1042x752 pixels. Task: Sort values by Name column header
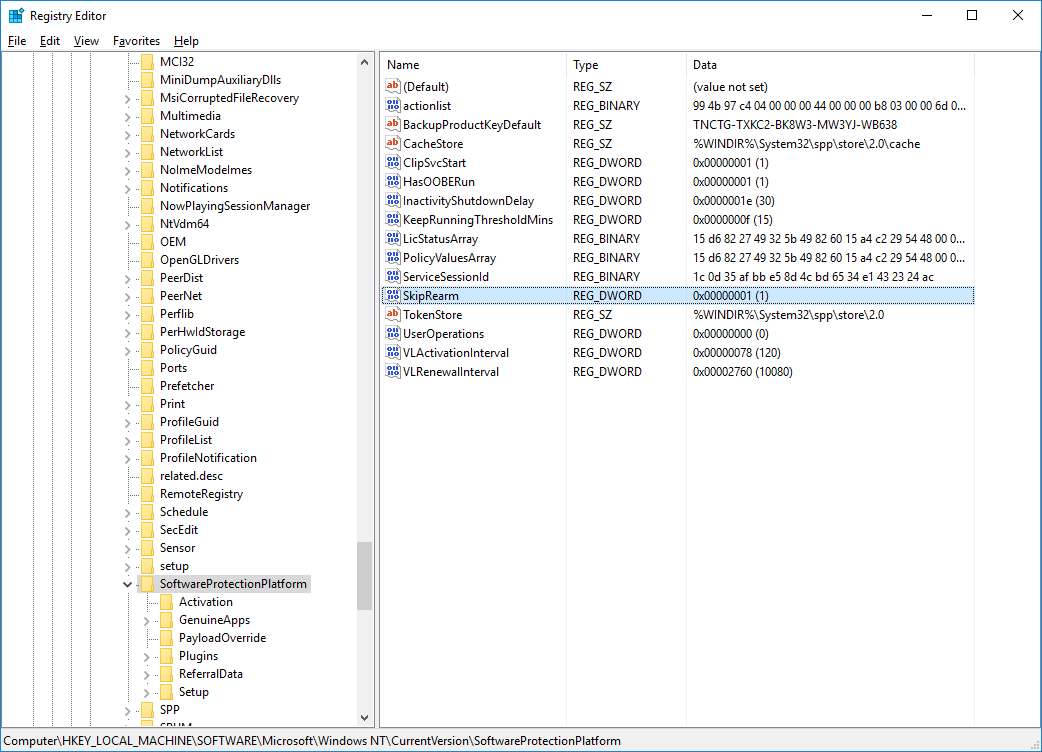(x=473, y=64)
